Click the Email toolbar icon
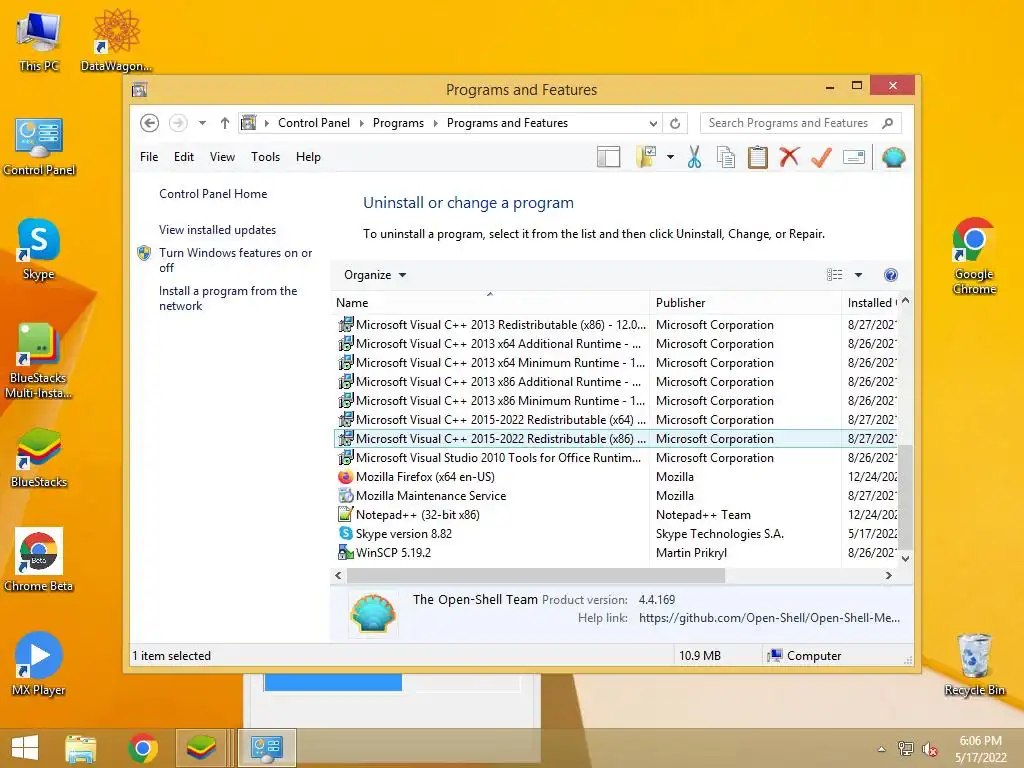The image size is (1024, 768). [x=854, y=157]
